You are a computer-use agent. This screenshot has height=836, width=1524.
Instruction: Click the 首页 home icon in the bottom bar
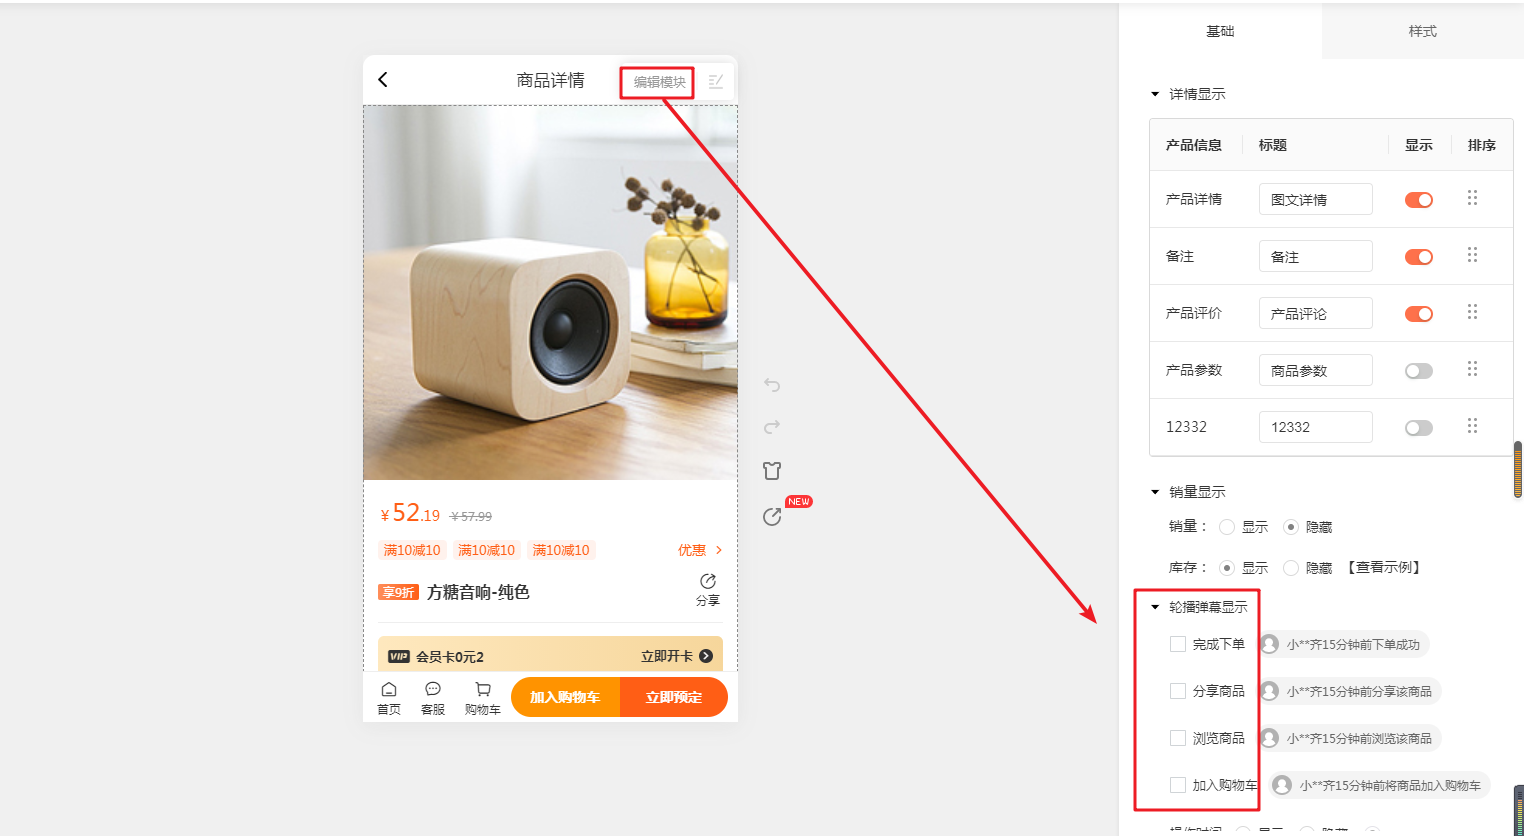(389, 689)
